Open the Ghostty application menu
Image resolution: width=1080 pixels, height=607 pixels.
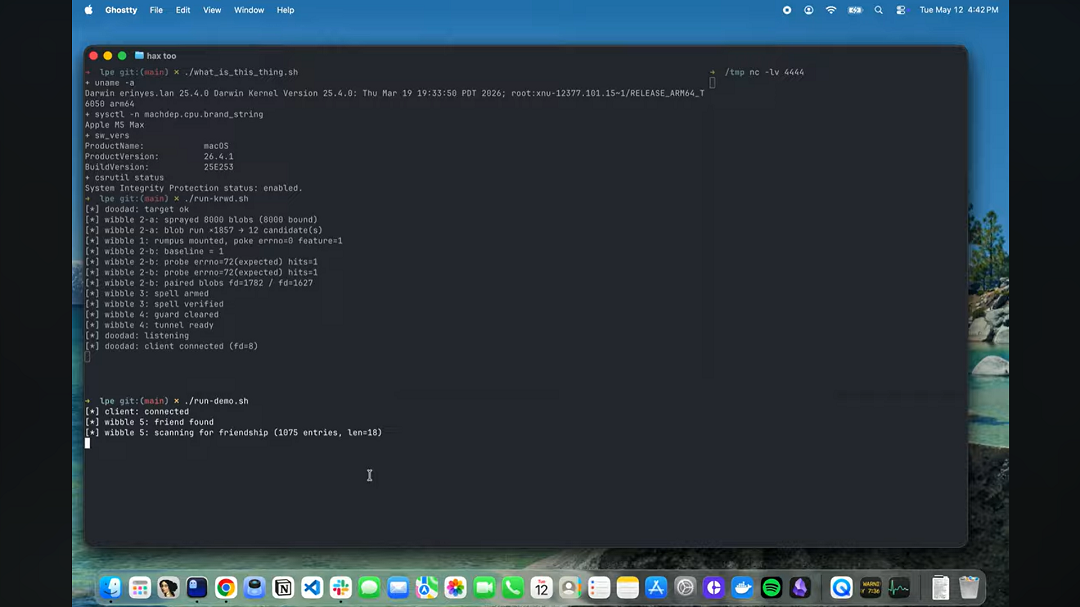[121, 10]
